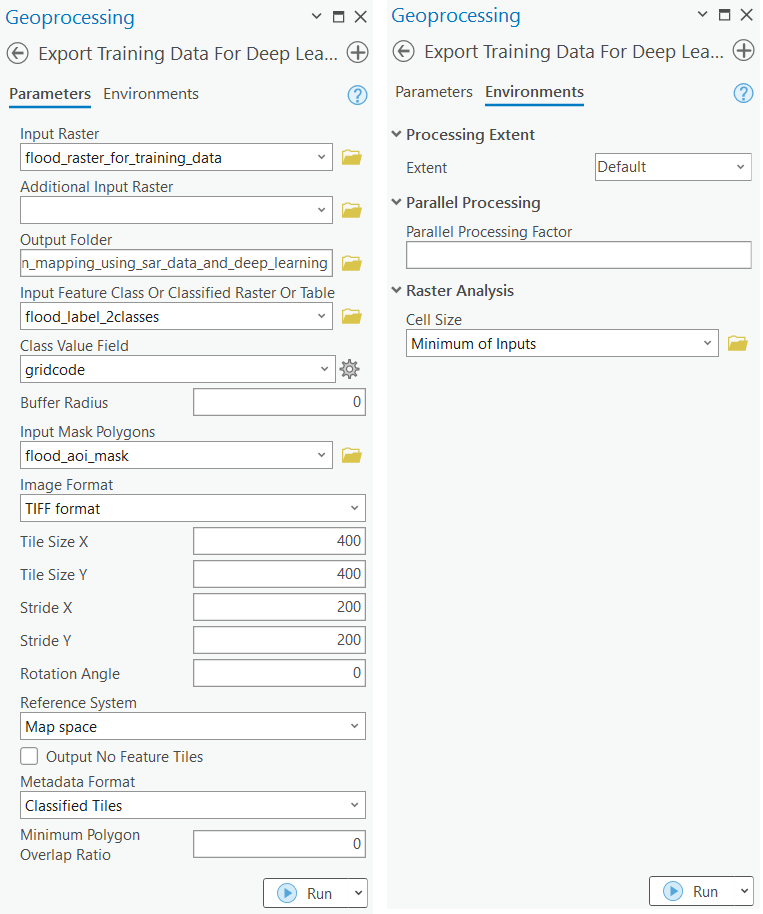Open the Metadata Format dropdown
Viewport: 763px width, 914px height.
pos(193,805)
